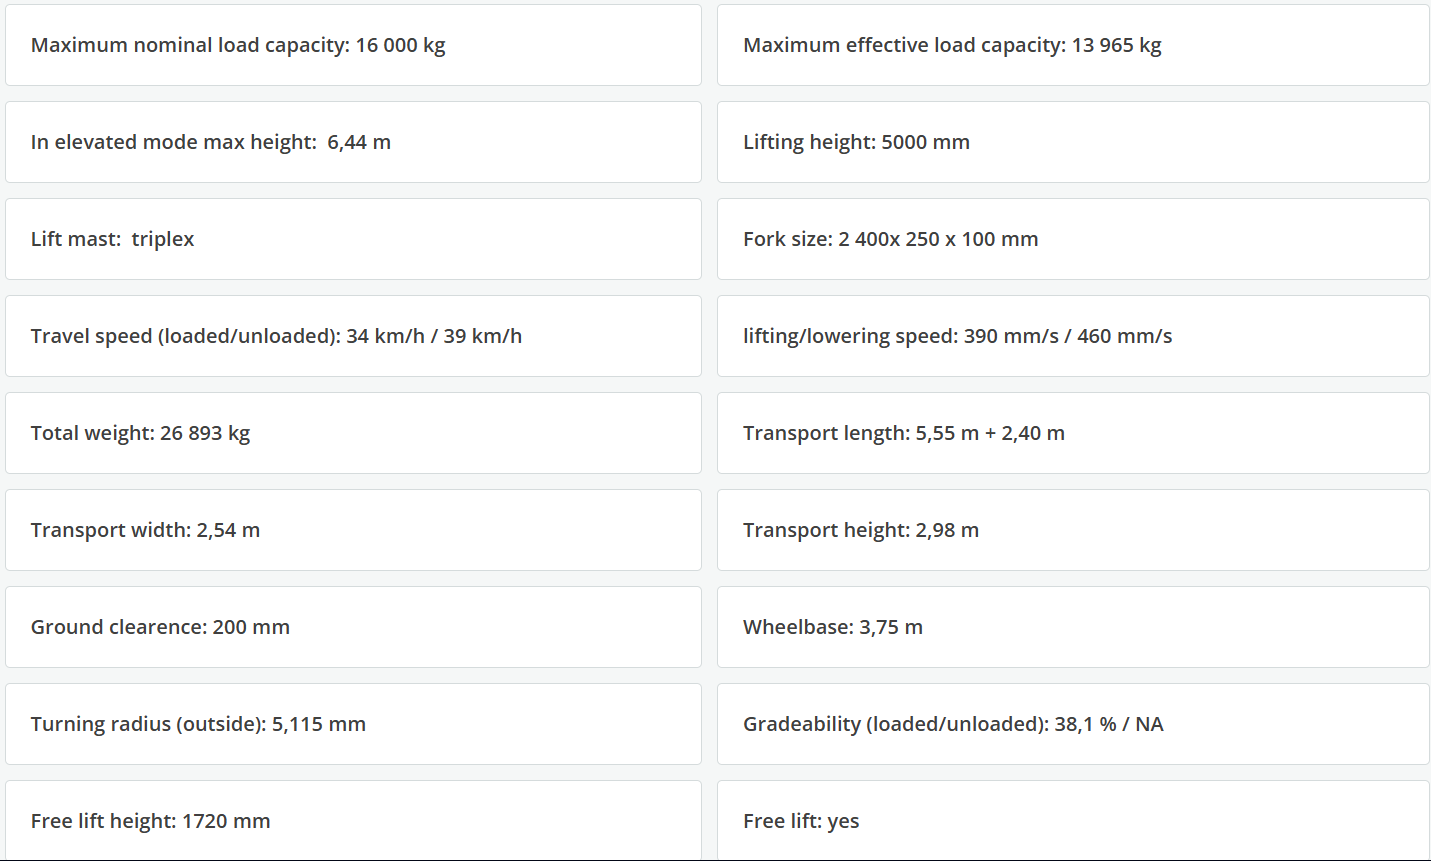
Task: Click the Lift mast triplex card
Action: tap(353, 239)
